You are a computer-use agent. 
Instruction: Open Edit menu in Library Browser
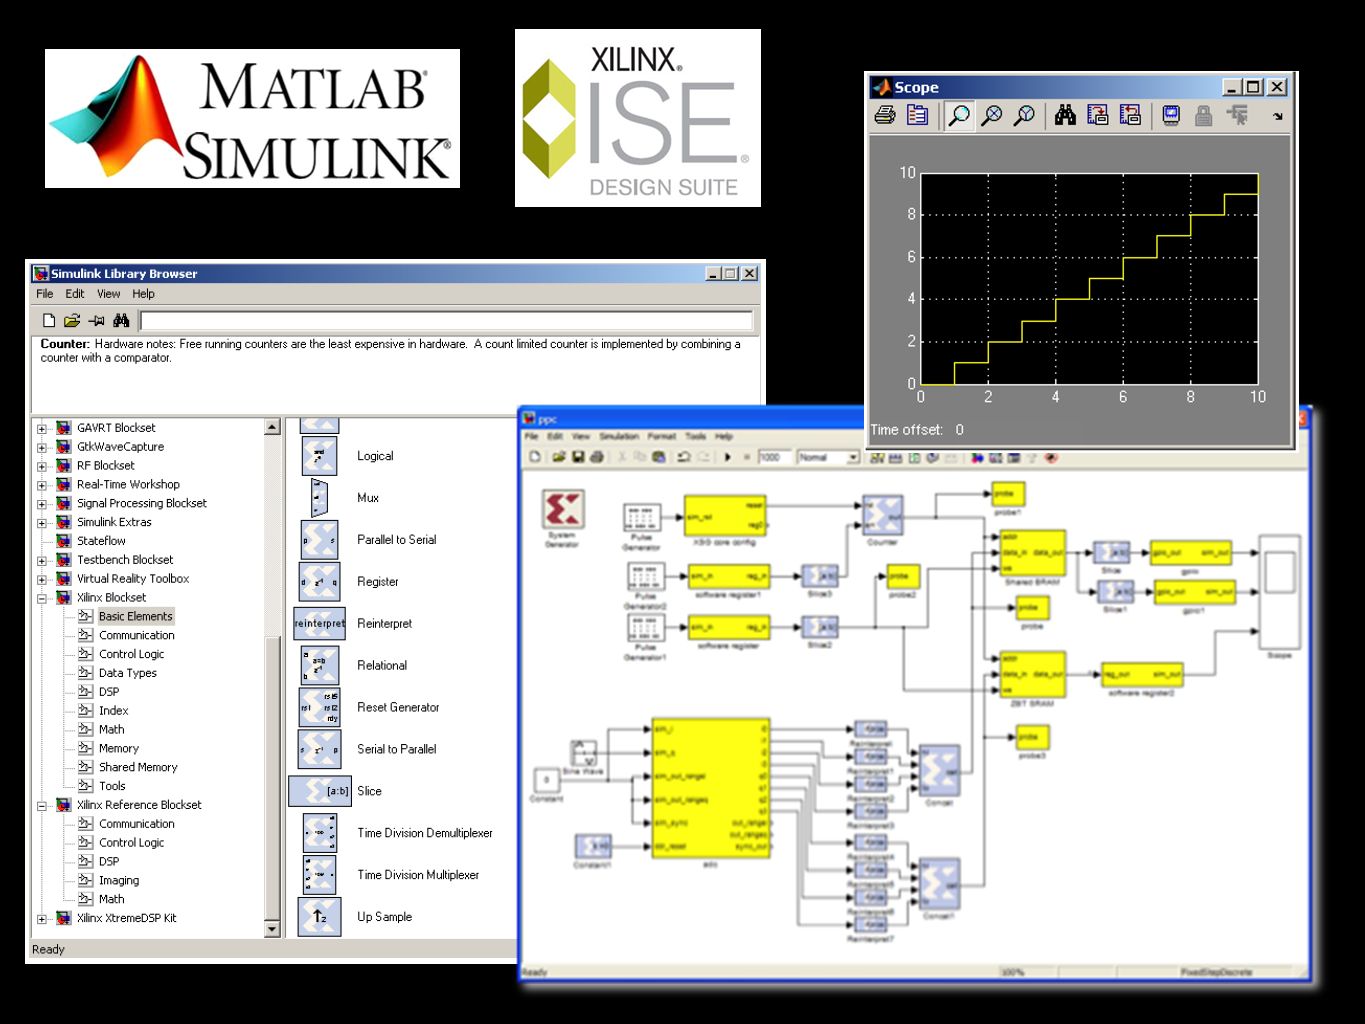point(75,294)
